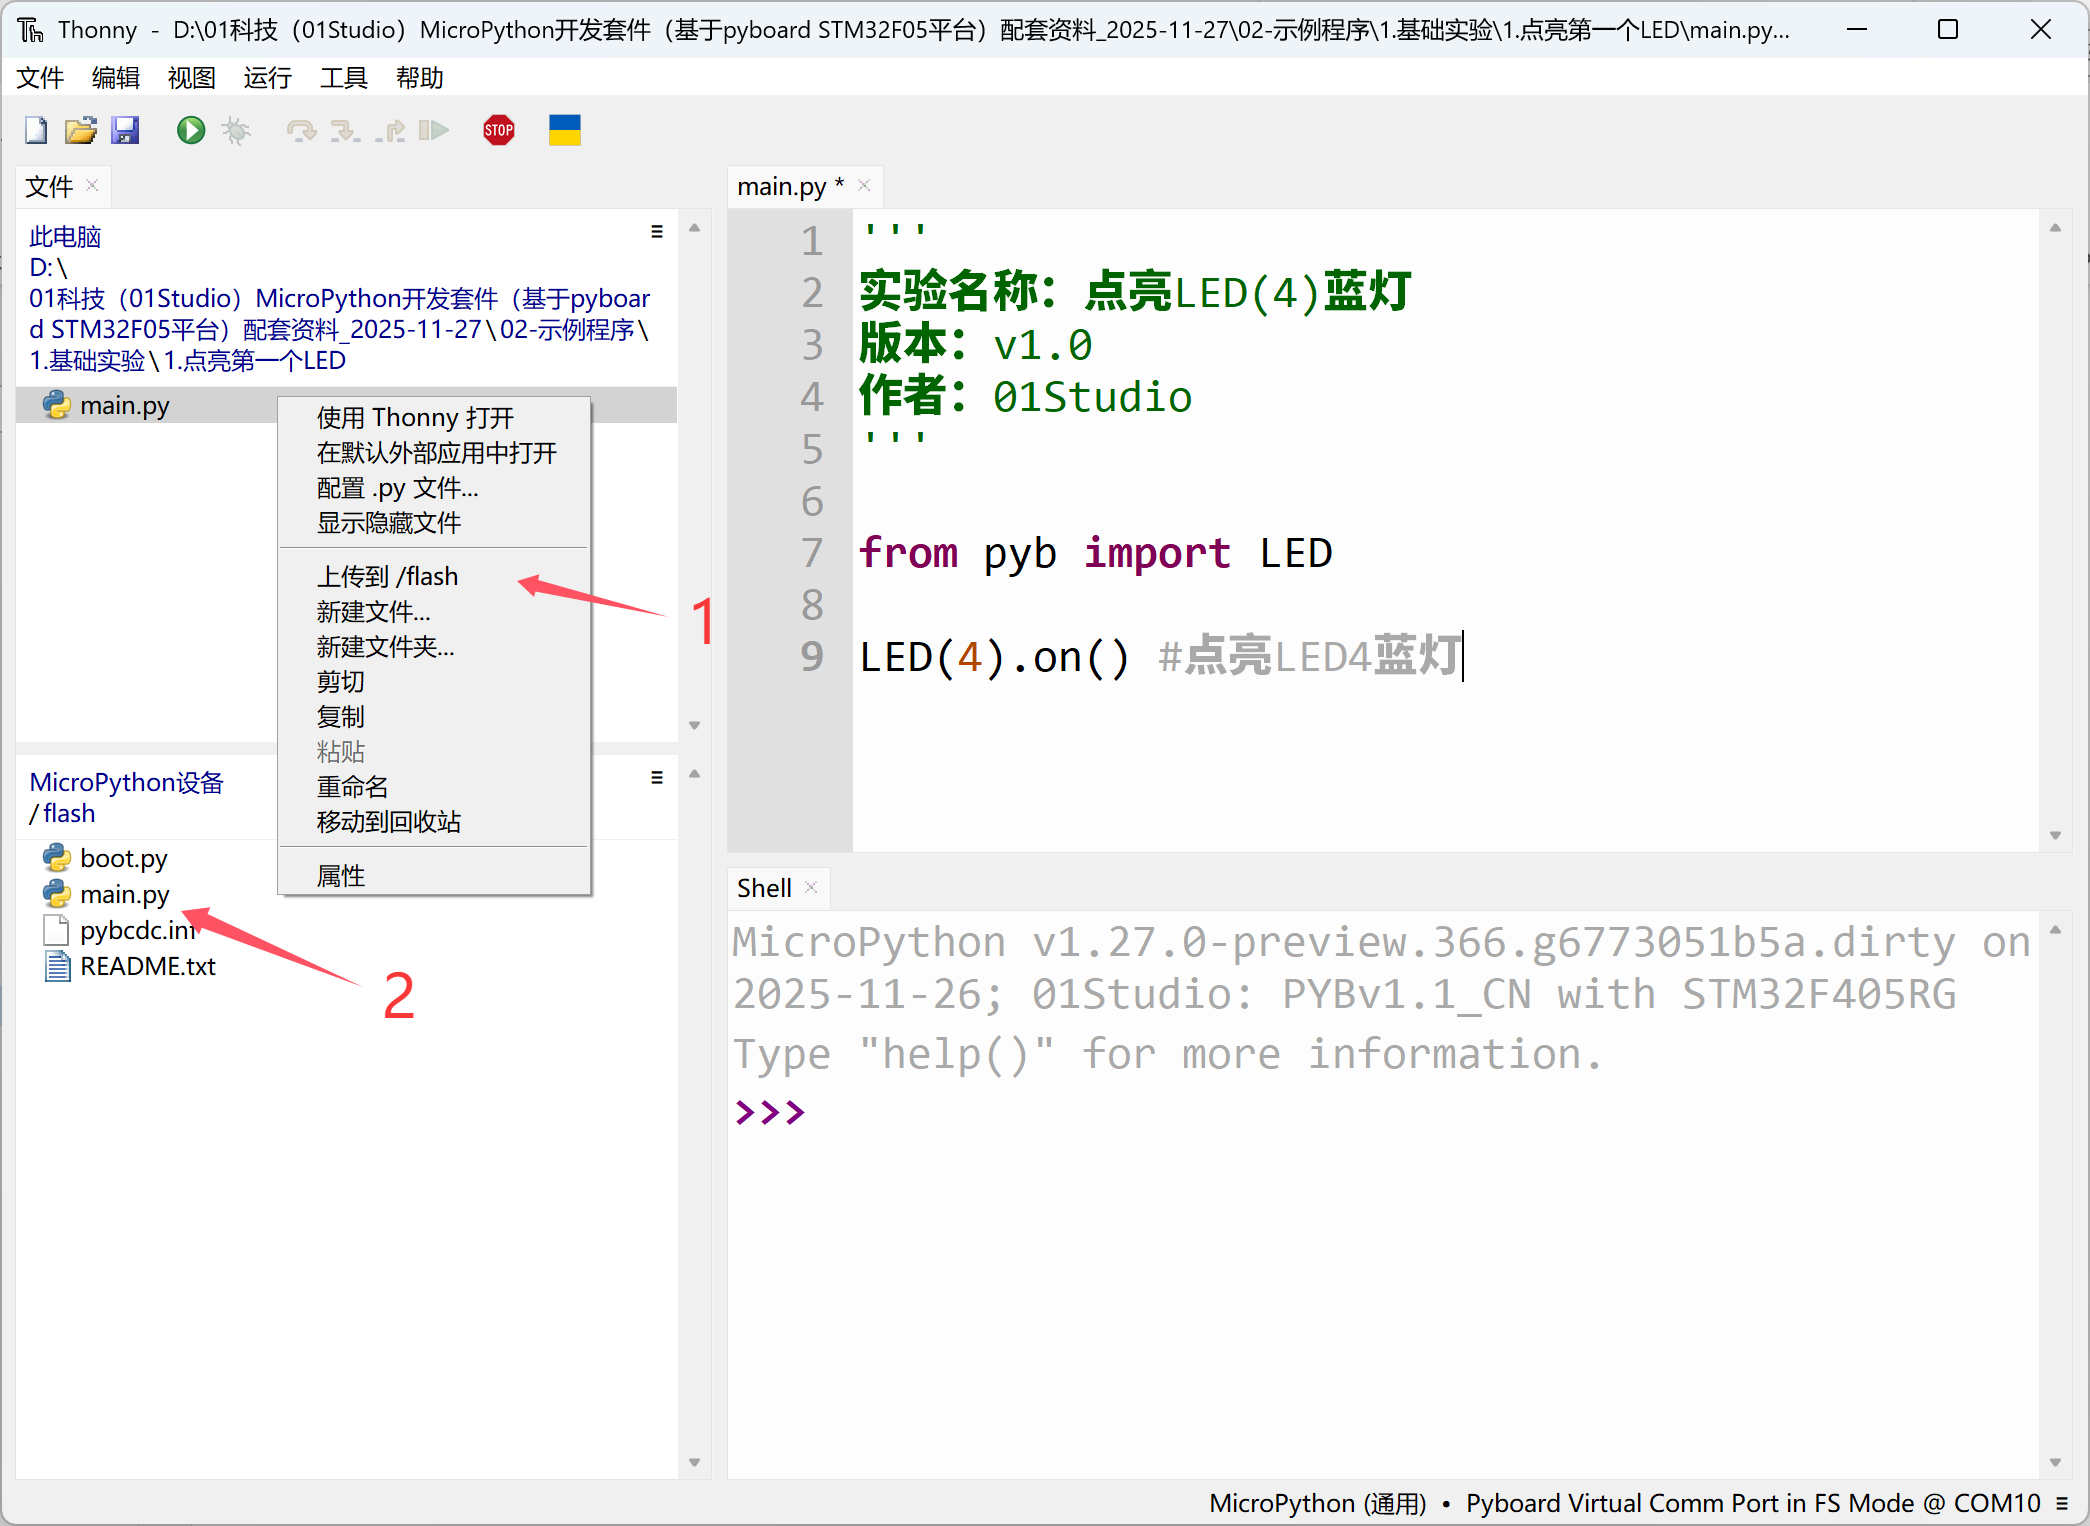Open MicroPython device panel hamburger menu
This screenshot has width=2090, height=1526.
(657, 778)
